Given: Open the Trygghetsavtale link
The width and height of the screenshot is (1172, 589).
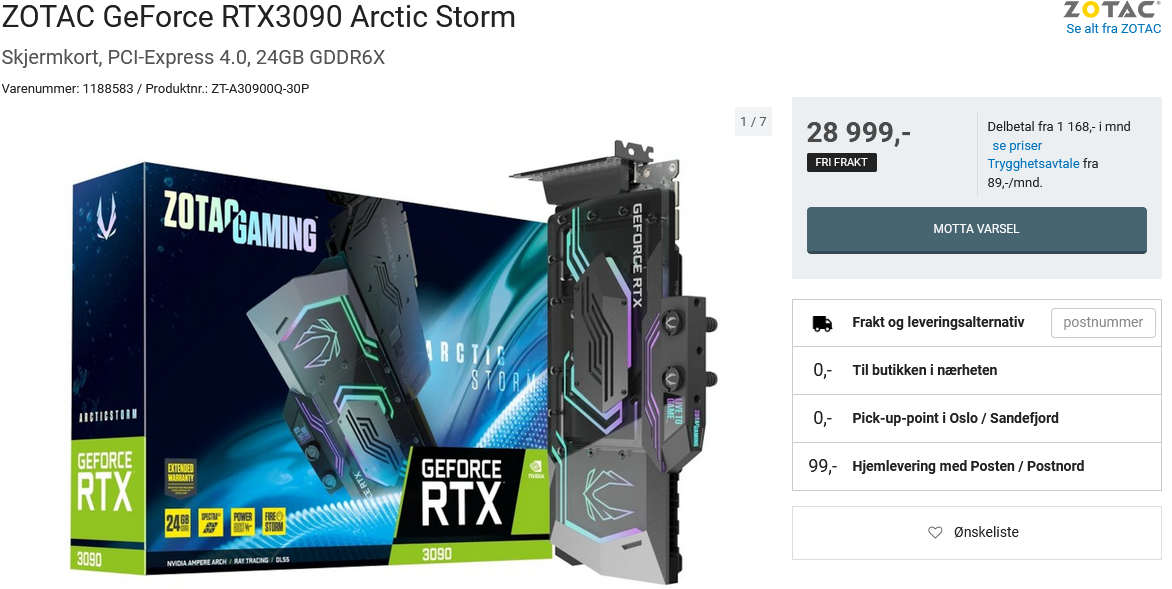Looking at the screenshot, I should coord(1033,164).
